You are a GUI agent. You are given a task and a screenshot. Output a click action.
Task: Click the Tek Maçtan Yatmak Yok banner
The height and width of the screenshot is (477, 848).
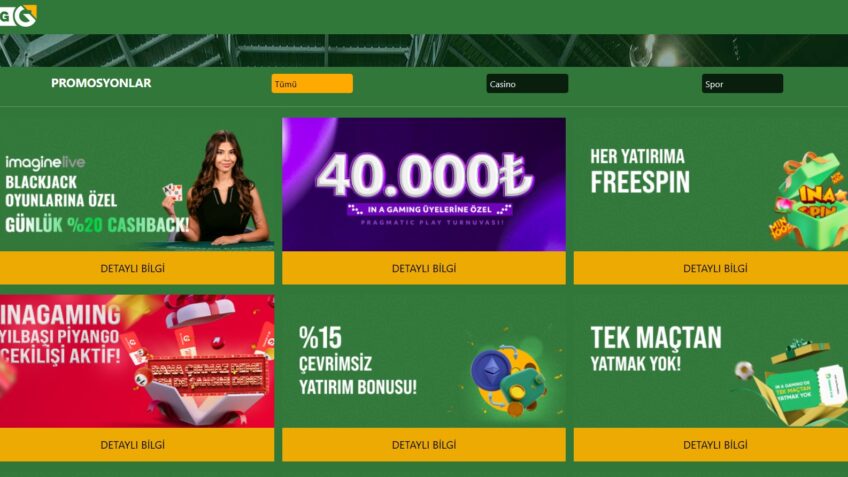click(711, 361)
